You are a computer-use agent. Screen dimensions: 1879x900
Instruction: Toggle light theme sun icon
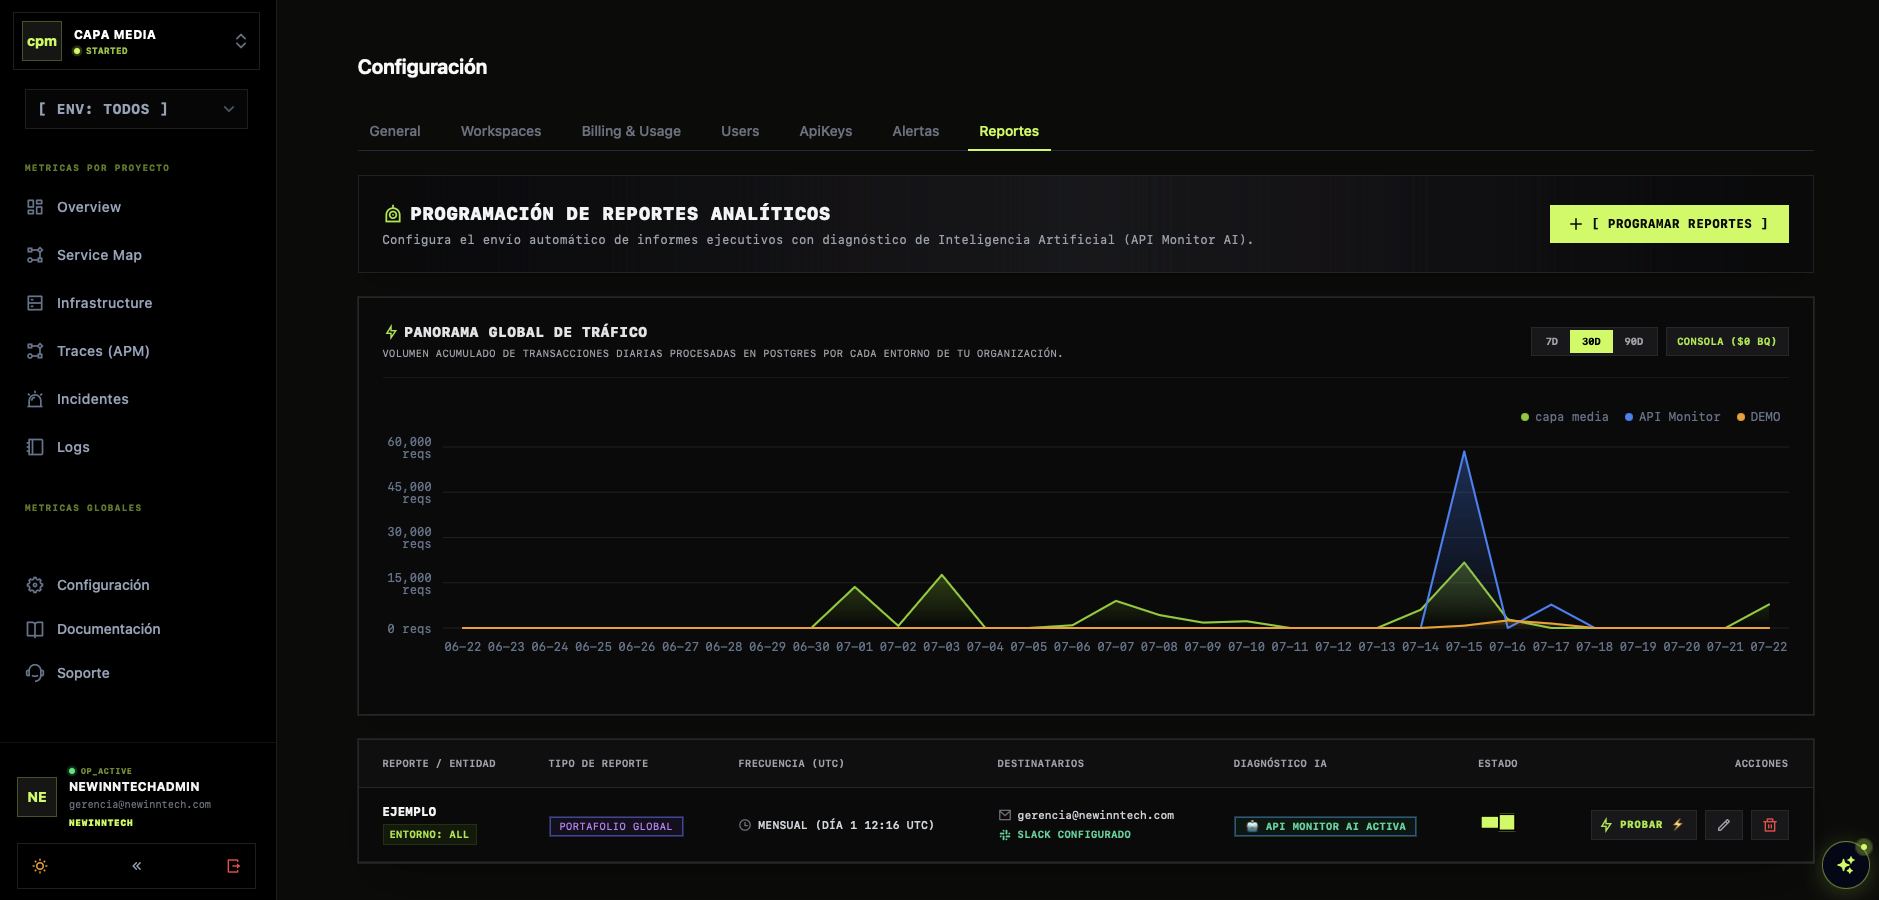coord(40,866)
